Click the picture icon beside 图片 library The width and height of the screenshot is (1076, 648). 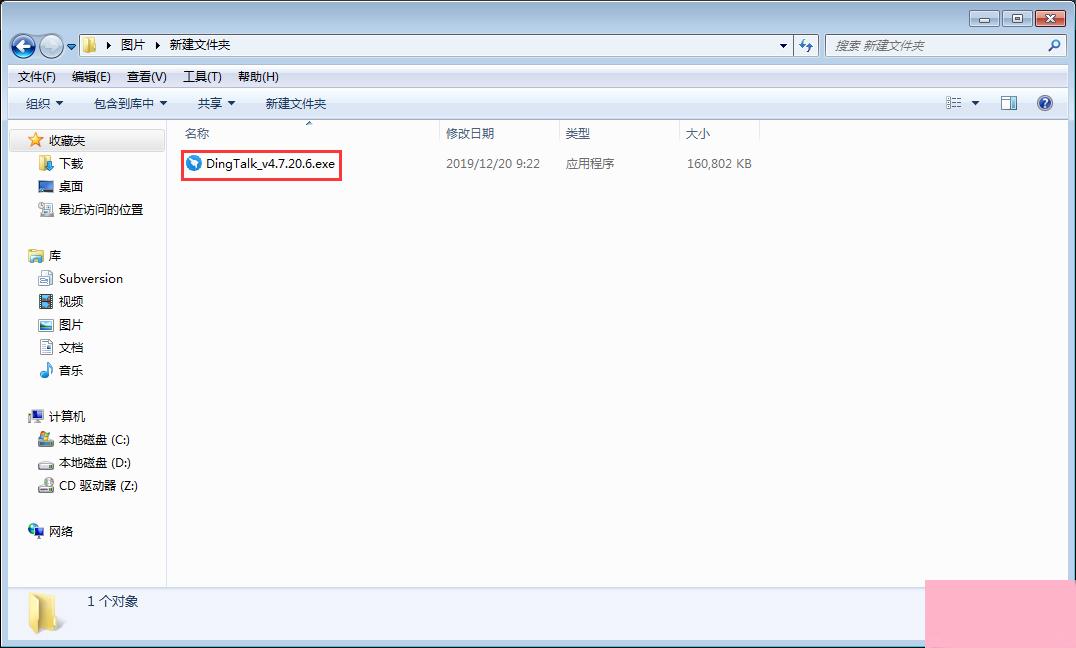pos(46,325)
